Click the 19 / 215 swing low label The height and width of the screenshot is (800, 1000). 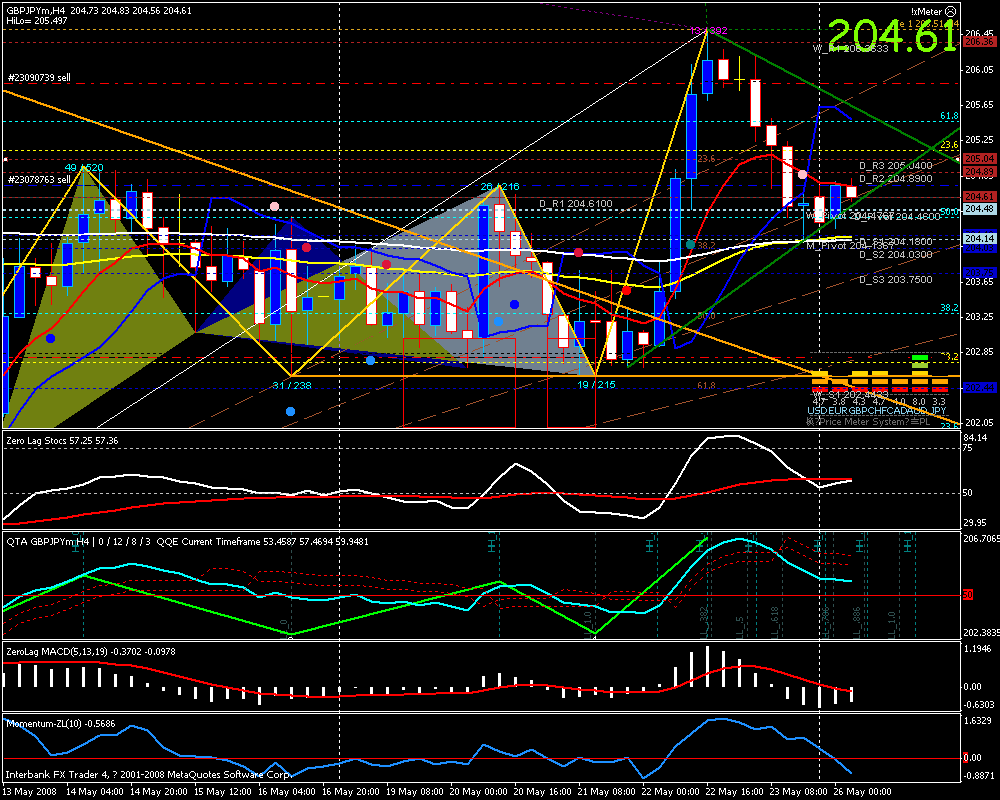596,385
